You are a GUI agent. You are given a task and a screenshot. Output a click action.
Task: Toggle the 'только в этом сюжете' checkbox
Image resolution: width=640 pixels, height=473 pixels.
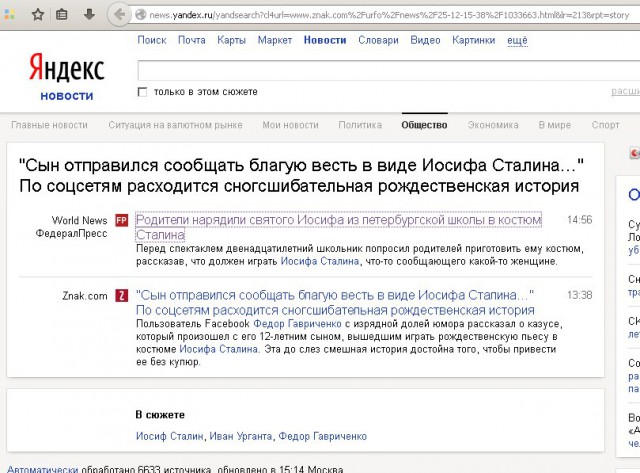coord(142,92)
